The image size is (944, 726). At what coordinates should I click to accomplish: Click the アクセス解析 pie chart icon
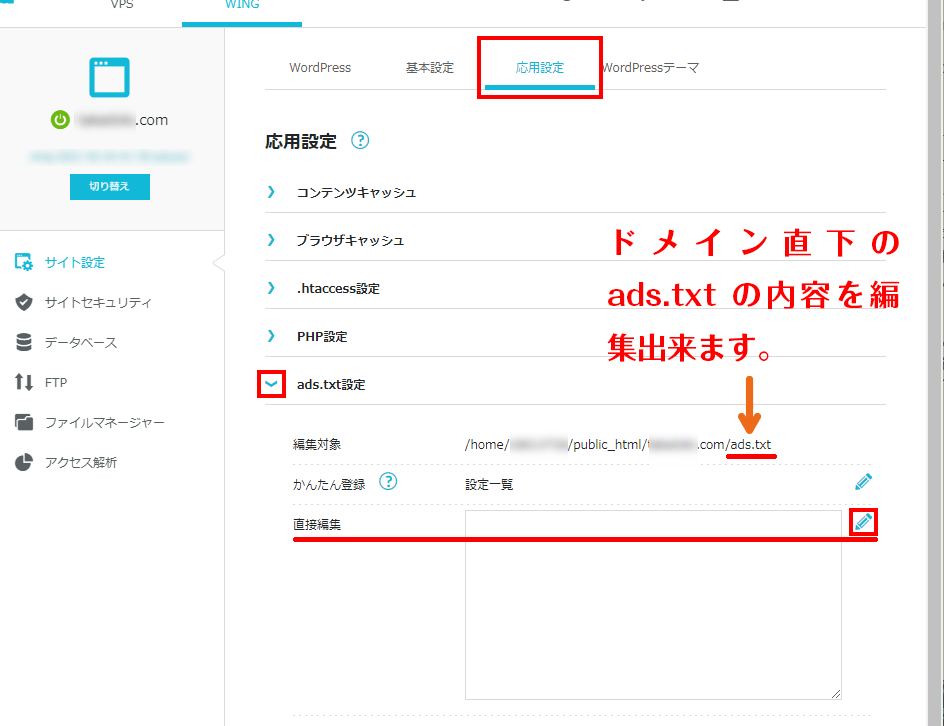coord(24,462)
